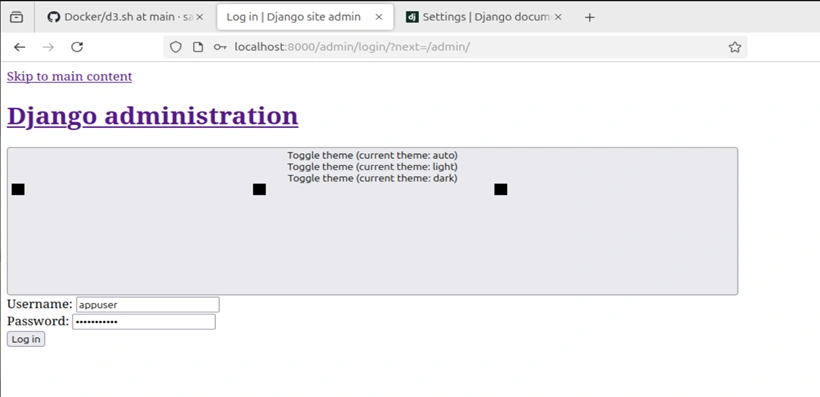Click the Toggle theme button panel
820x397 pixels.
click(x=372, y=221)
